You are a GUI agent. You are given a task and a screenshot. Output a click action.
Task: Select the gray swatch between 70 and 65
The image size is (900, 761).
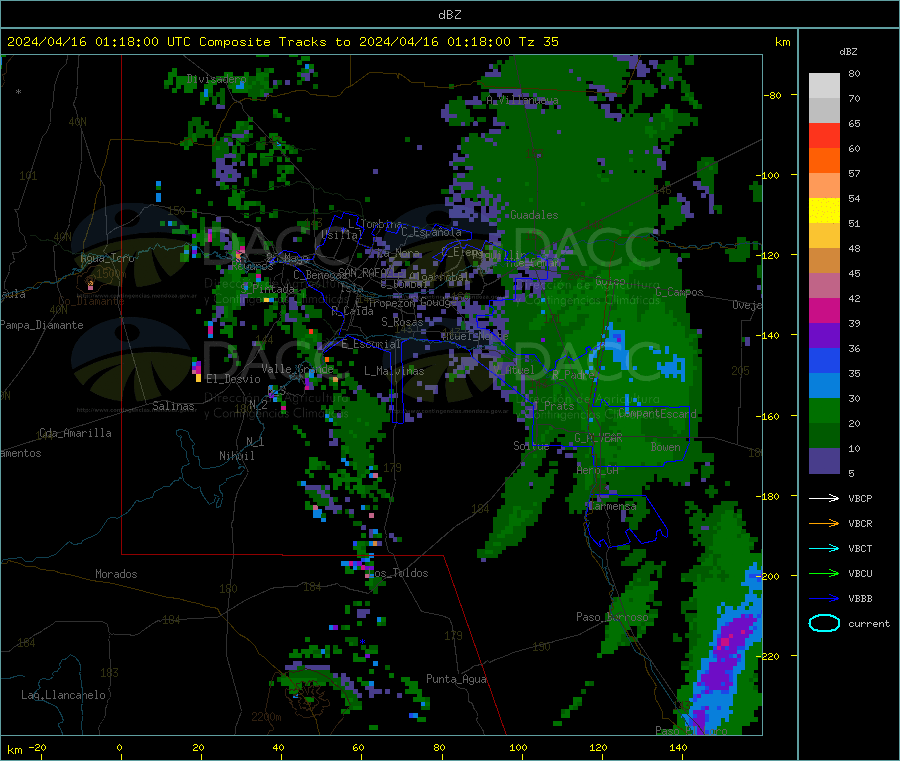pos(824,111)
